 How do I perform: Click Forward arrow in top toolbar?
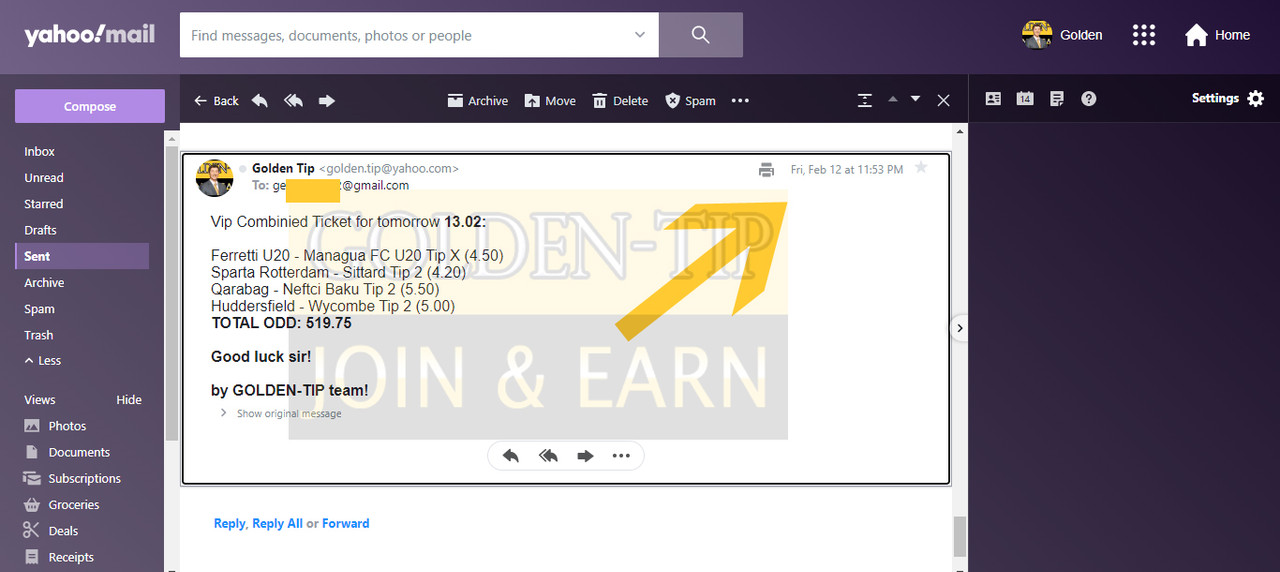pos(326,101)
